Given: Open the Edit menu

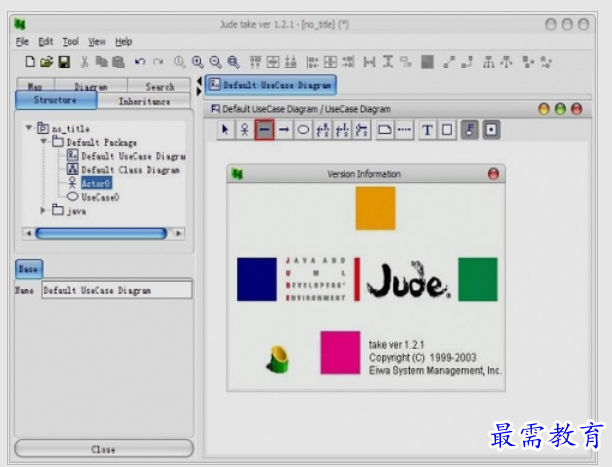Looking at the screenshot, I should pyautogui.click(x=46, y=41).
